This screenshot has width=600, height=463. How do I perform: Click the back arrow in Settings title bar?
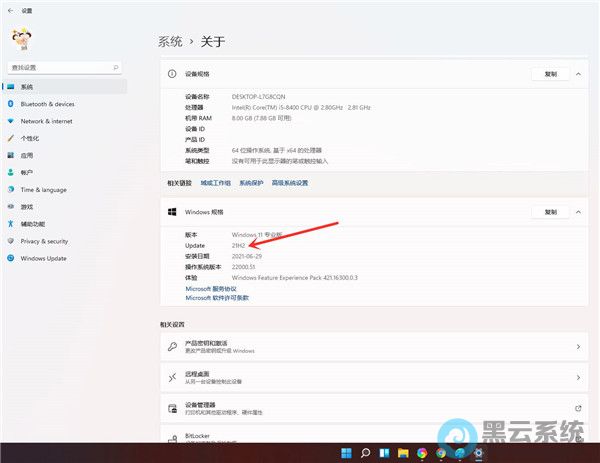tap(10, 11)
